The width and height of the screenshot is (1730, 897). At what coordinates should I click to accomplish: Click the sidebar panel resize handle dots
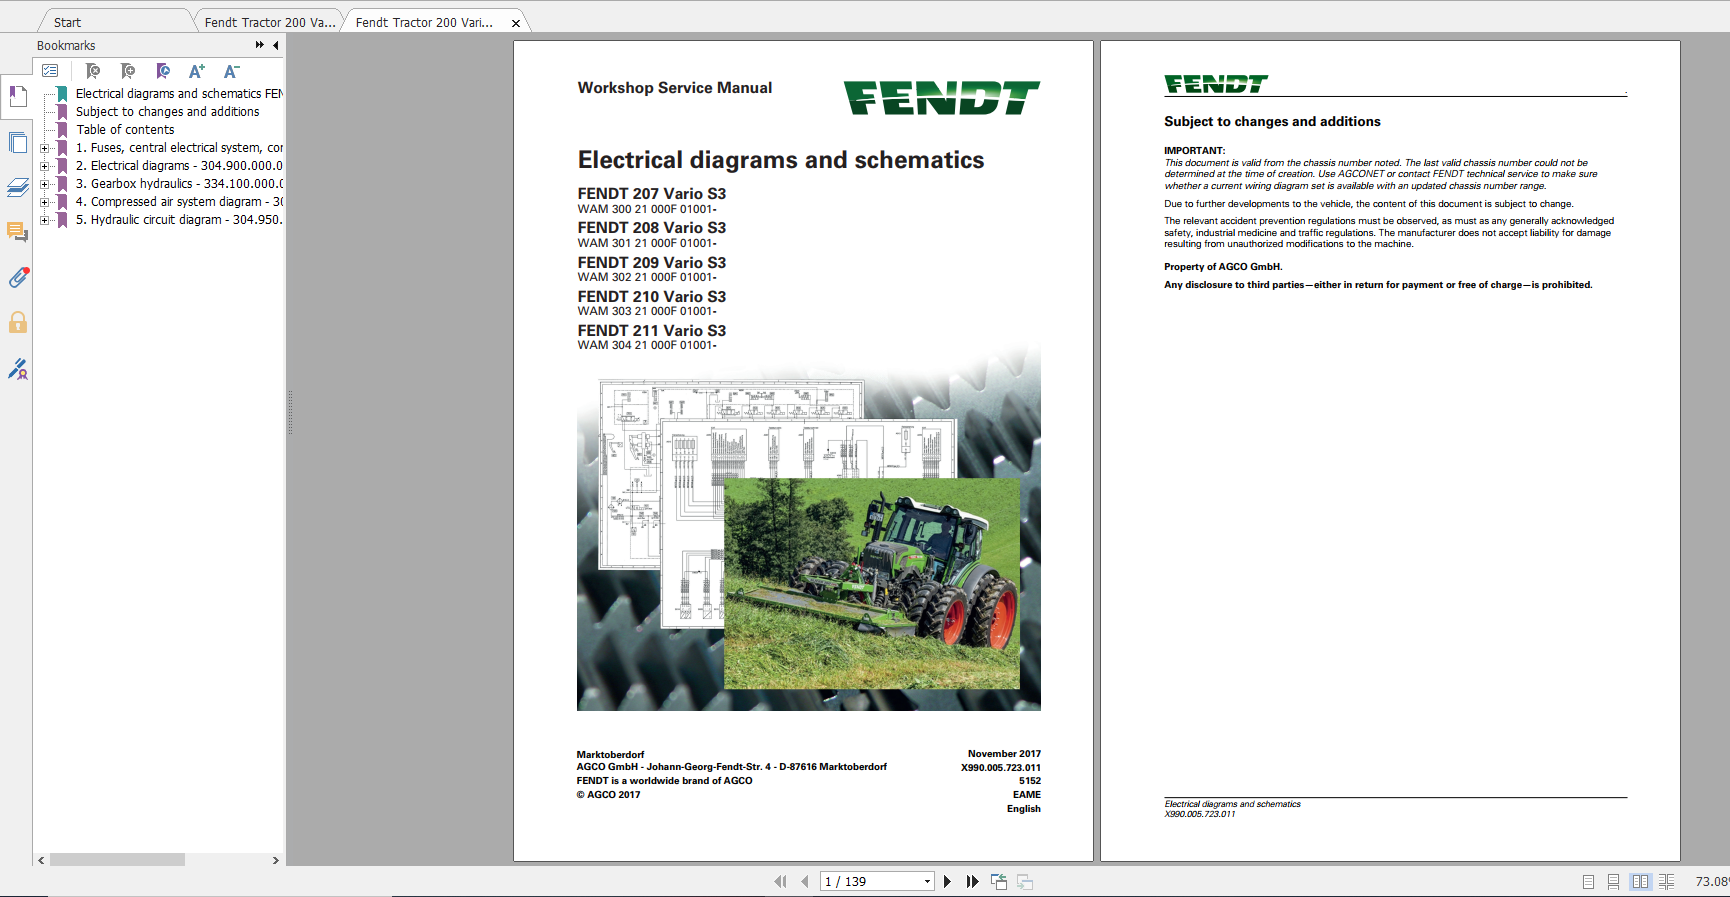tap(290, 412)
